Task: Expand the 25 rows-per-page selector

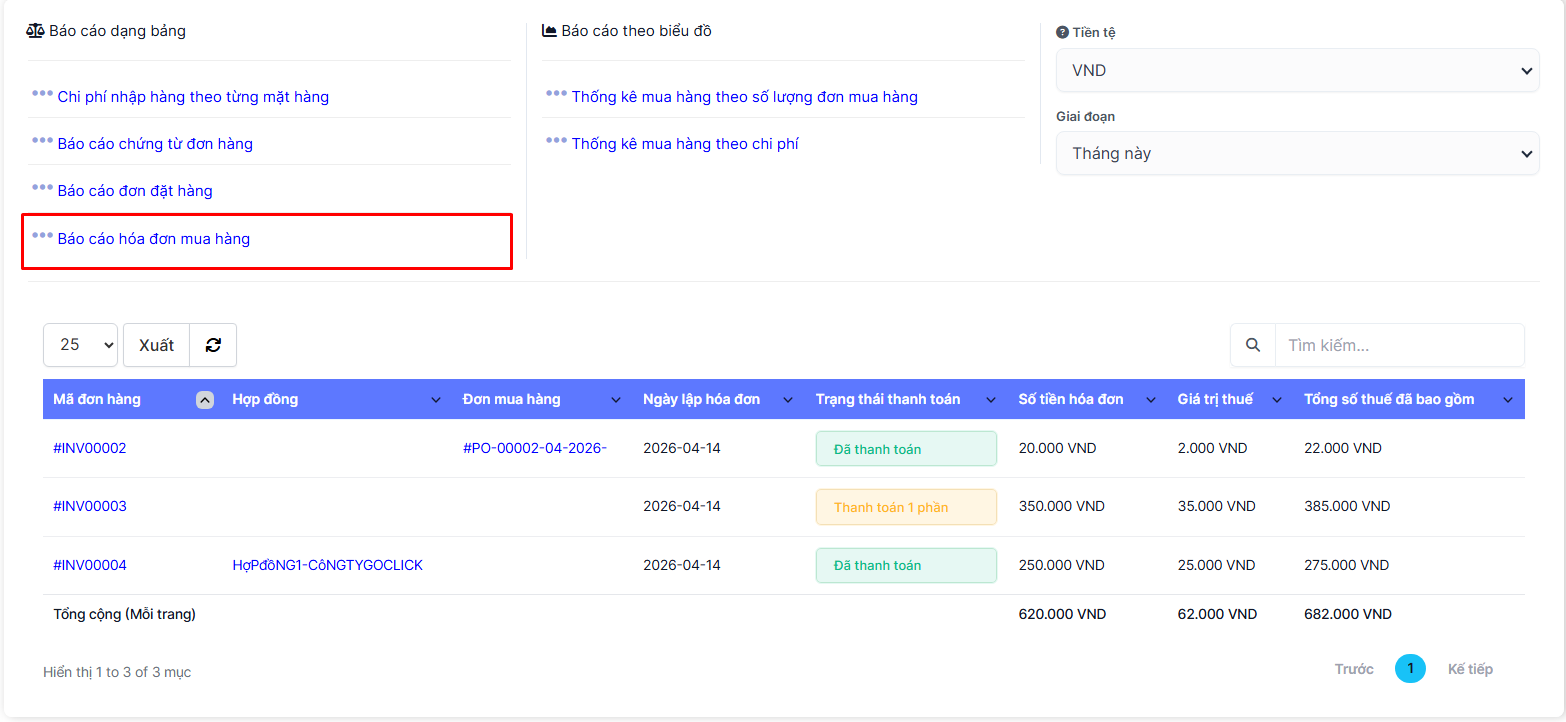Action: [x=80, y=345]
